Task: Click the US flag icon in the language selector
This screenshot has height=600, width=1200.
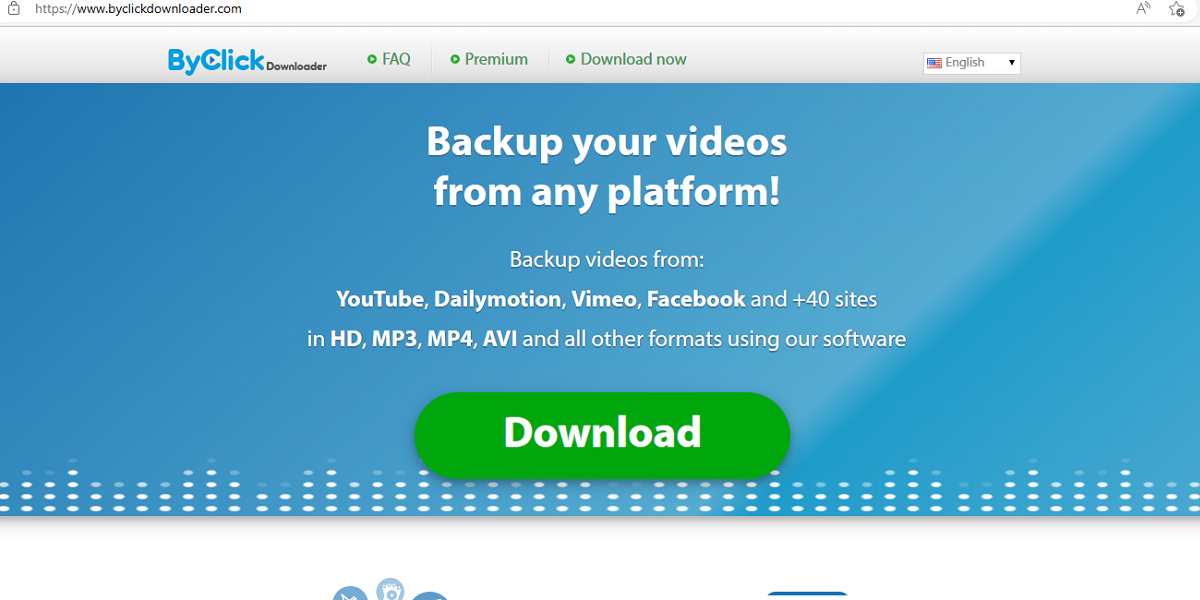Action: click(x=934, y=63)
